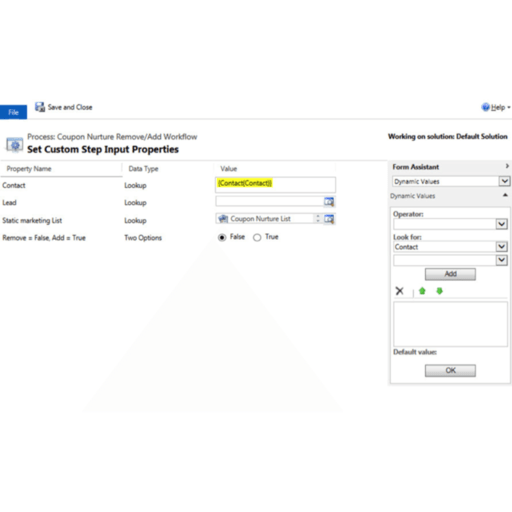
Task: Click the delete X icon in Form Assistant
Action: pos(399,291)
